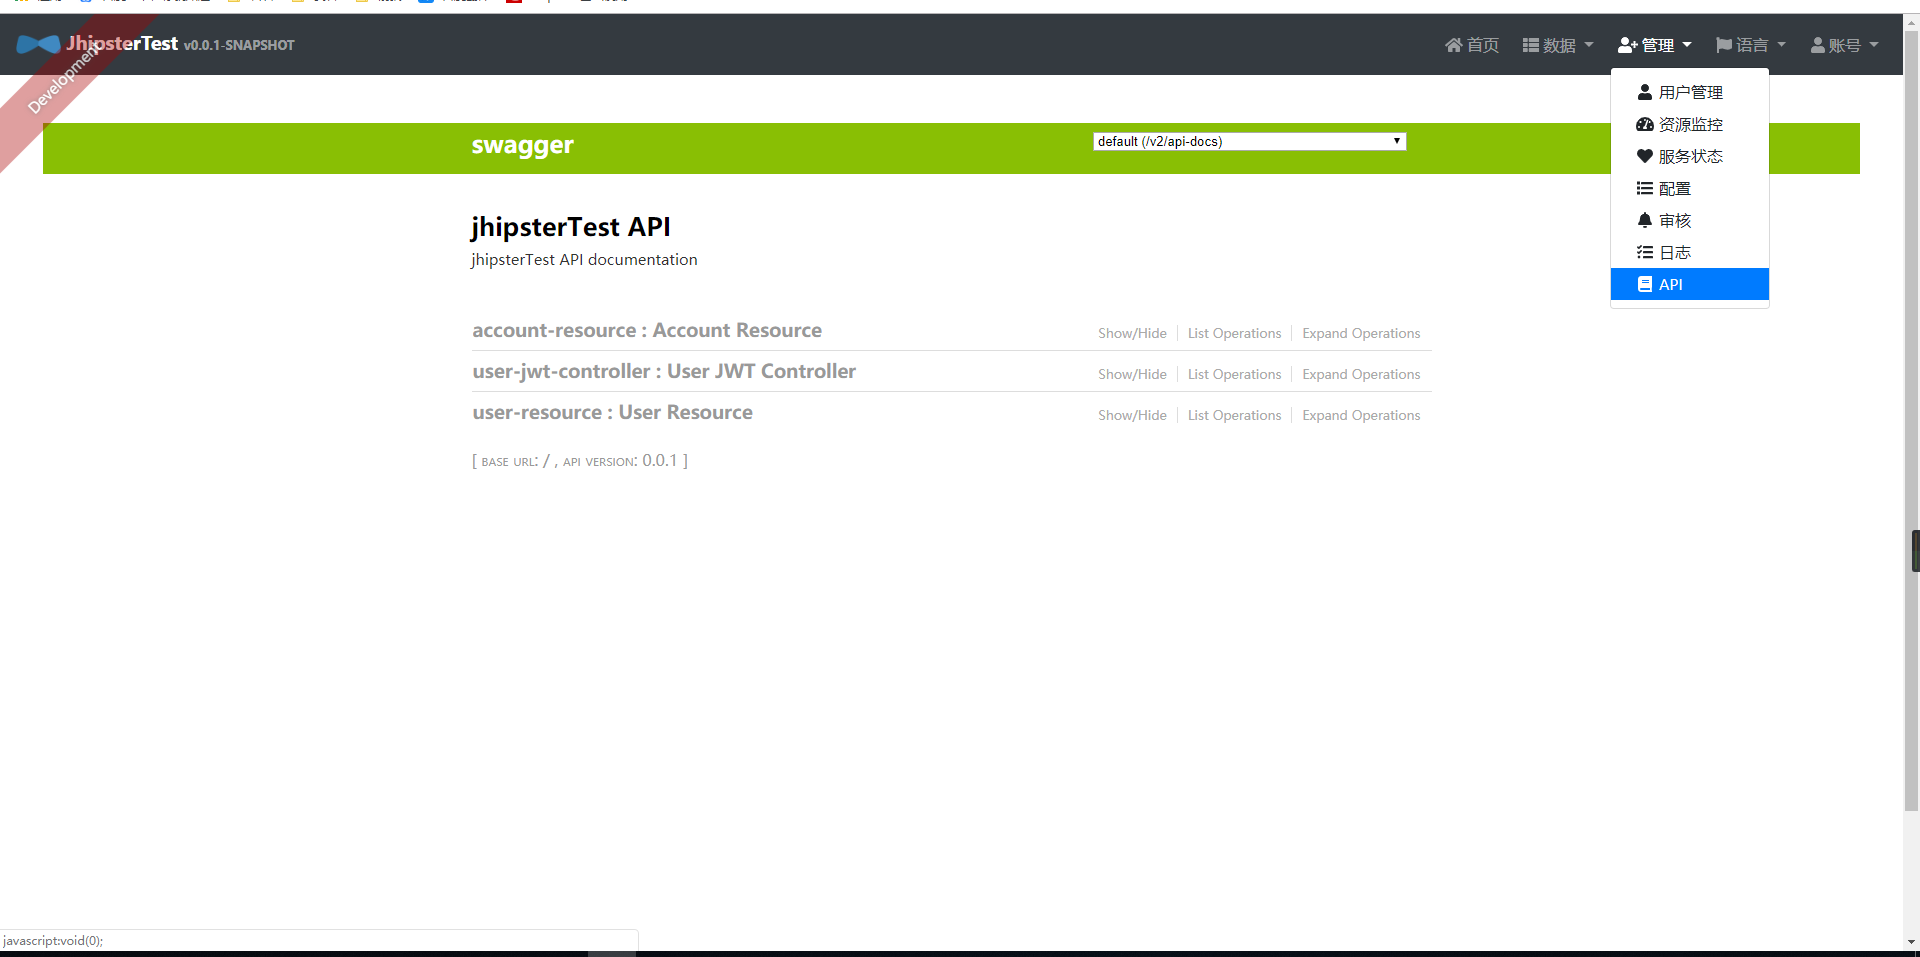The image size is (1920, 957).
Task: Expand the 语言 dropdown menu
Action: [x=1751, y=45]
